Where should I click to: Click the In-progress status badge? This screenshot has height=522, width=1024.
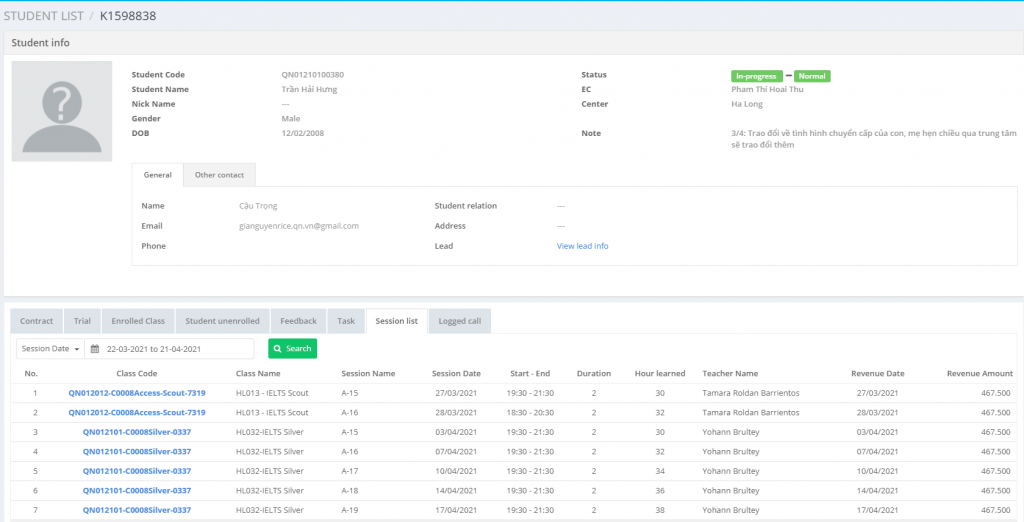756,76
